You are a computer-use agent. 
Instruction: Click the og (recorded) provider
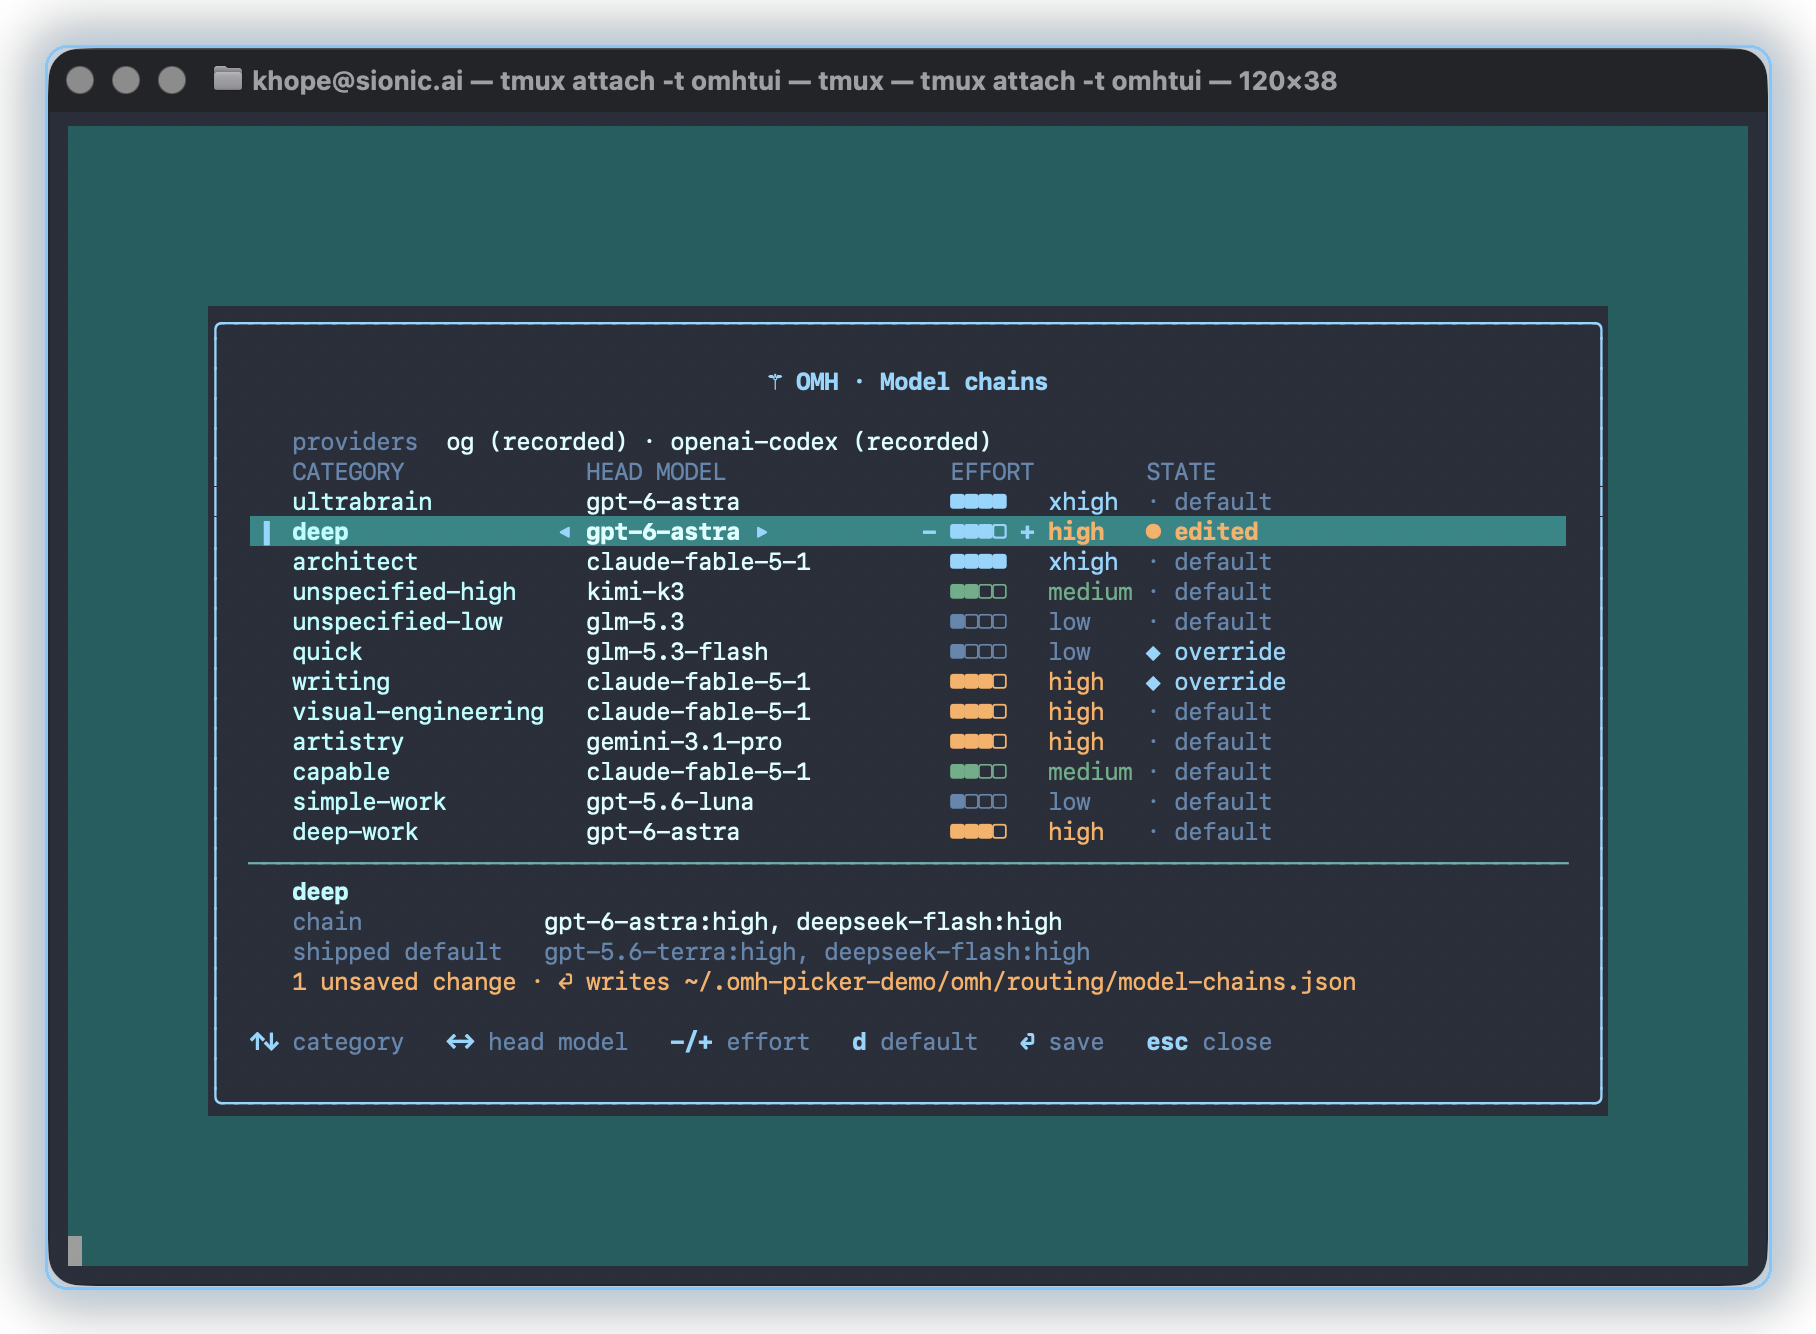click(537, 442)
